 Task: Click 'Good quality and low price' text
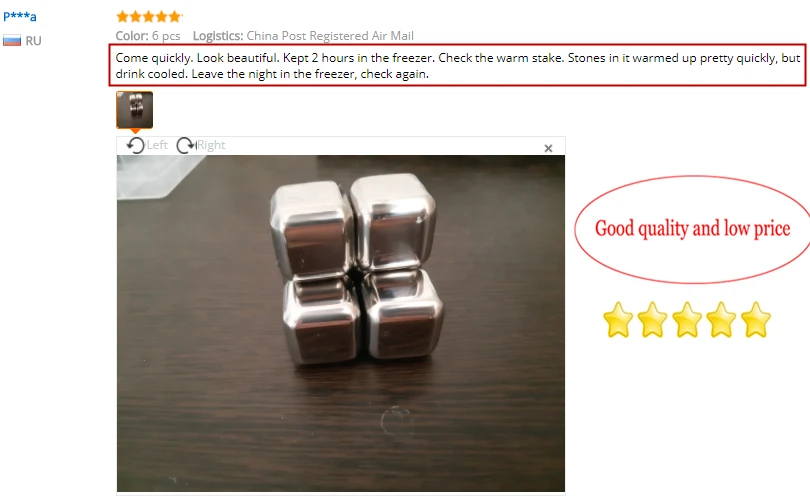pyautogui.click(x=692, y=228)
